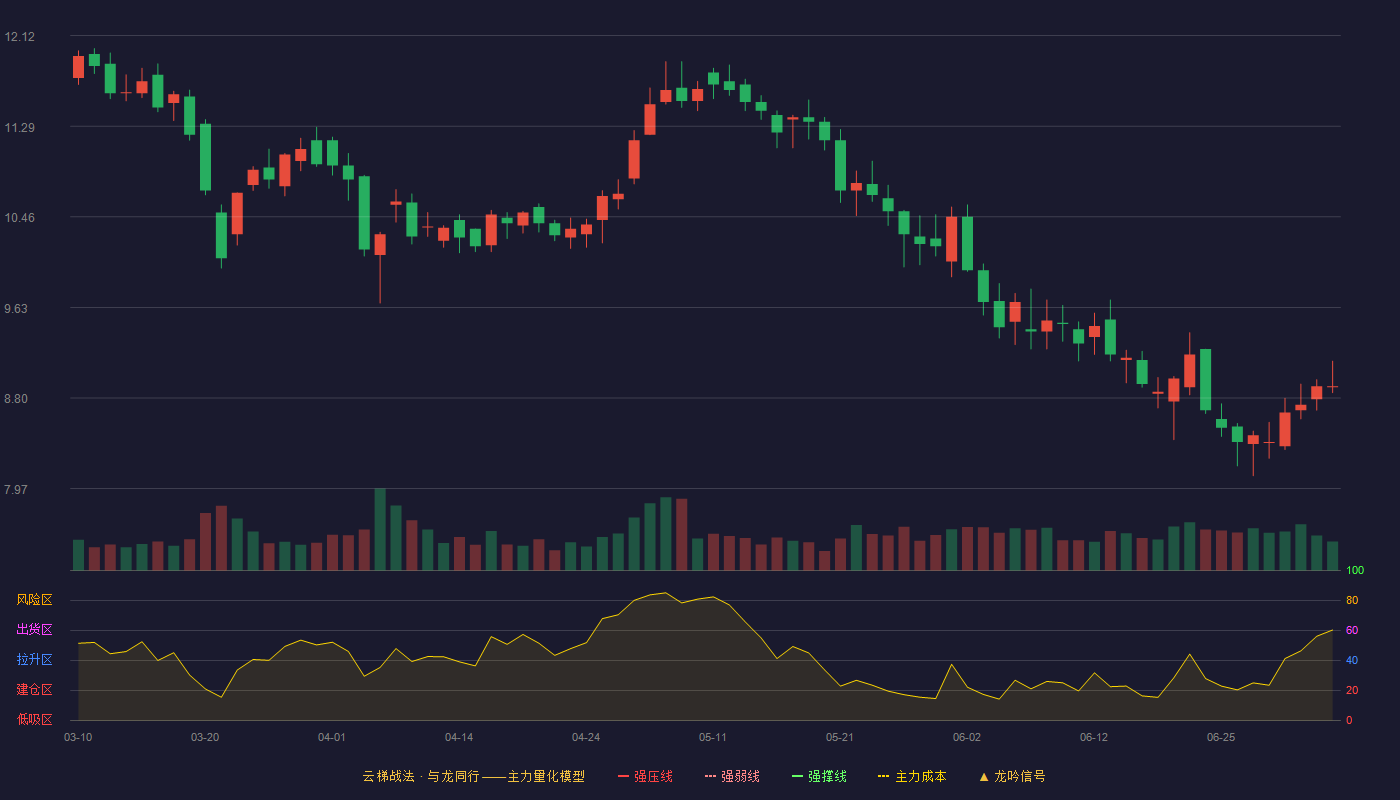
Task: Click the red line marker beside 强压线
Action: 623,776
